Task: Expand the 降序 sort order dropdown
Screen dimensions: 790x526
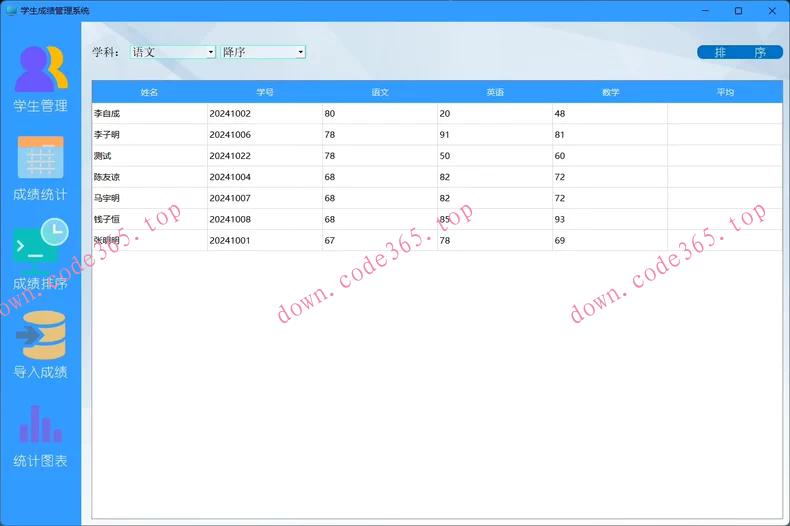Action: [300, 52]
